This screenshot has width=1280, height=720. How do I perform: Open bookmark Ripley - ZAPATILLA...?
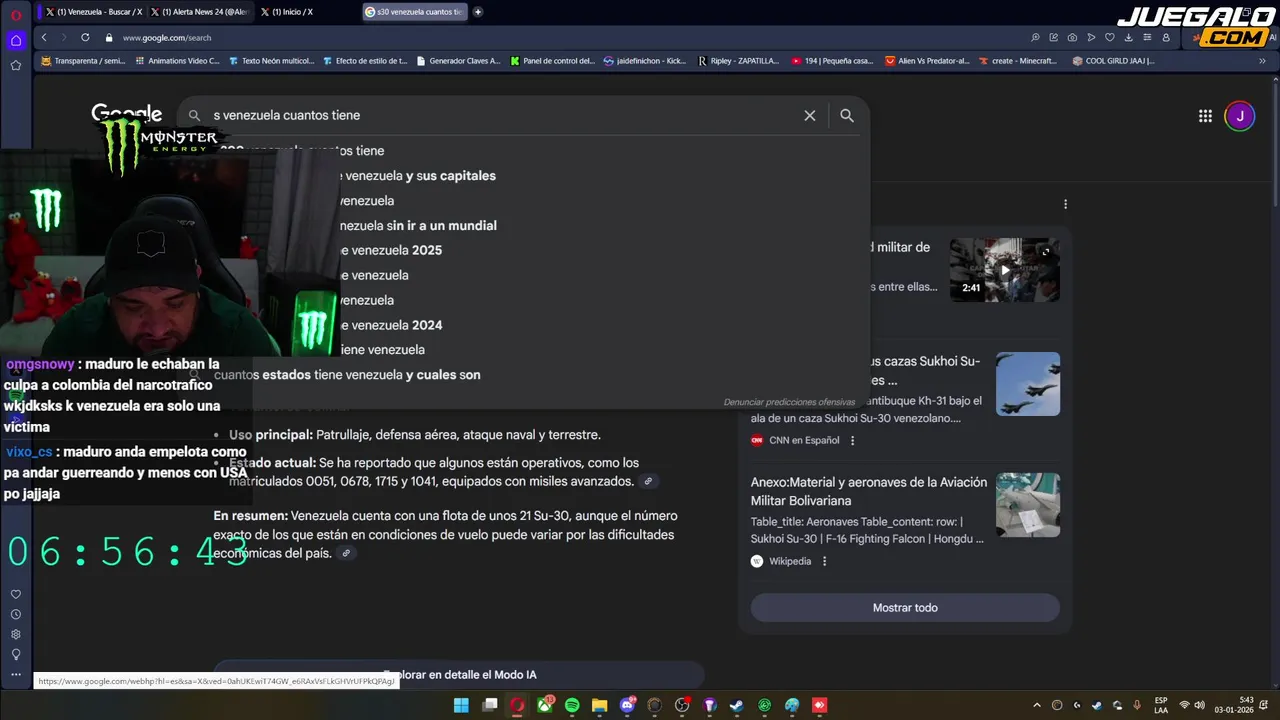click(738, 61)
